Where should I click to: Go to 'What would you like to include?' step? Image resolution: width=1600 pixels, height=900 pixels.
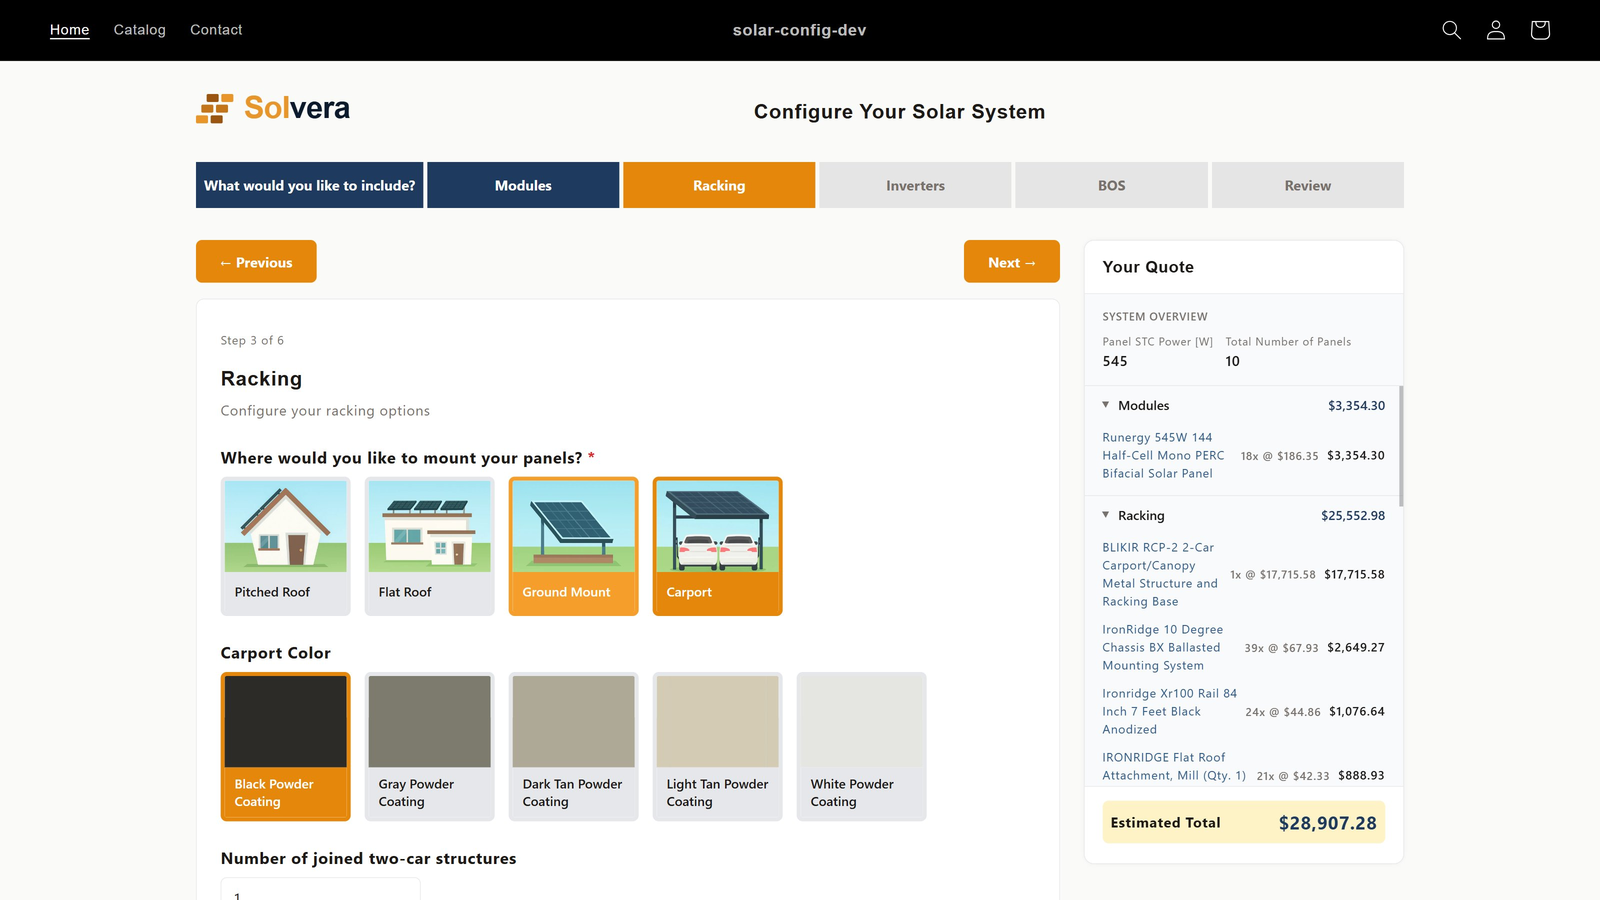click(310, 185)
